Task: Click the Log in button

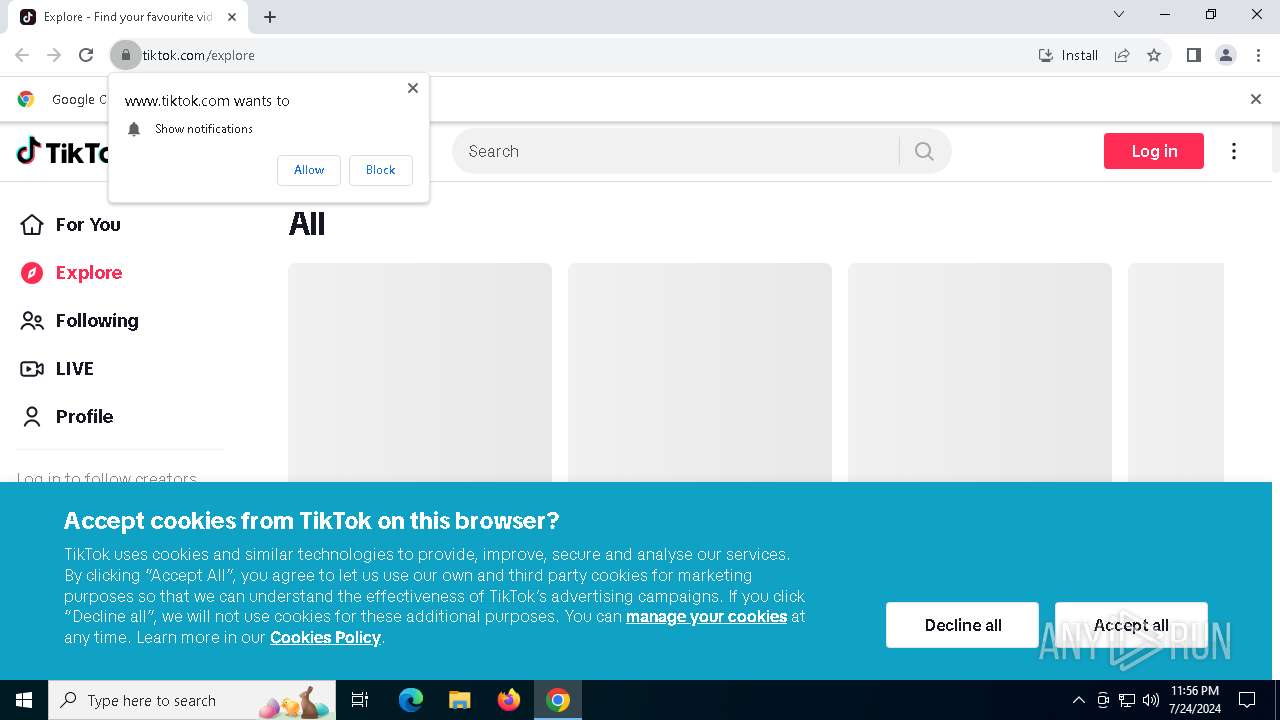Action: [x=1154, y=151]
